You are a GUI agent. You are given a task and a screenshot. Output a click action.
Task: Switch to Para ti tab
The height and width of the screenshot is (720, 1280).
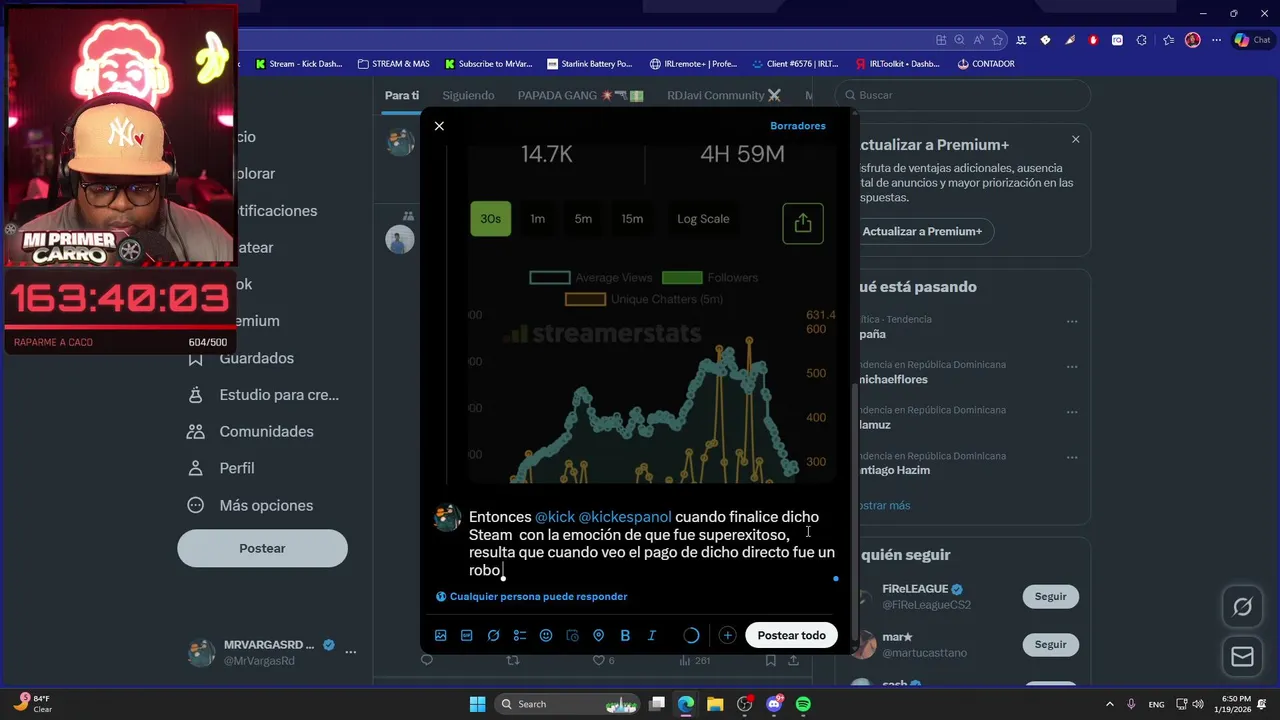pyautogui.click(x=402, y=95)
